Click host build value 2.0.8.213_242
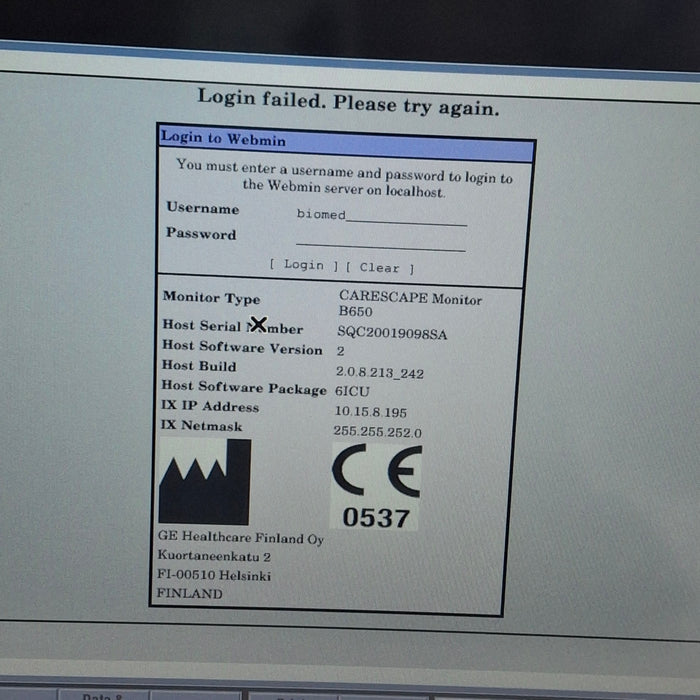The height and width of the screenshot is (700, 700). (379, 372)
